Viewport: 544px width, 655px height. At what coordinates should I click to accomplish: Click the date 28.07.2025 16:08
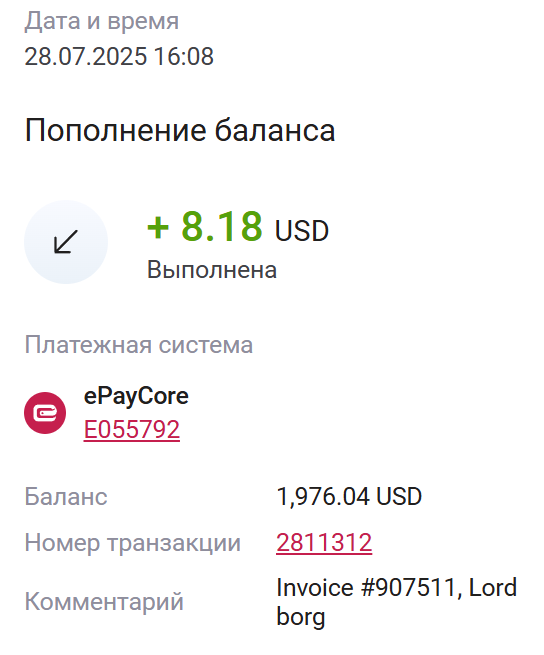(x=119, y=56)
